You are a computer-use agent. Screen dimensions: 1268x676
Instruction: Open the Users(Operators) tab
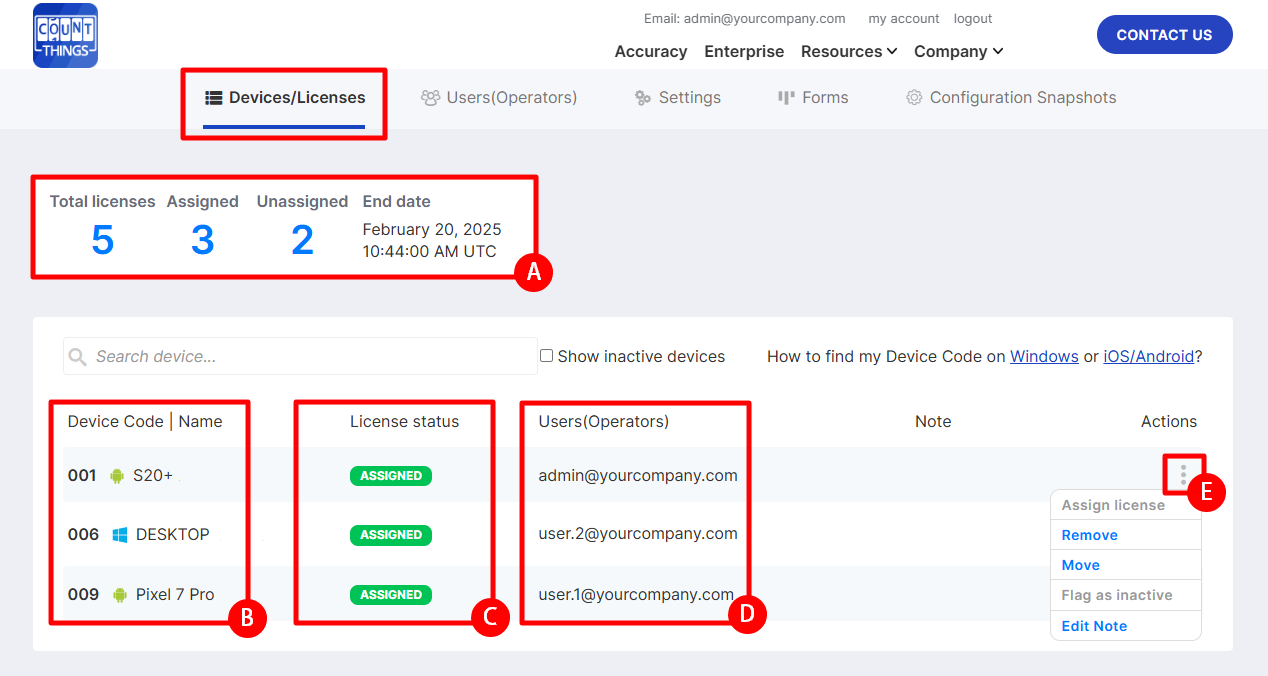pyautogui.click(x=499, y=98)
